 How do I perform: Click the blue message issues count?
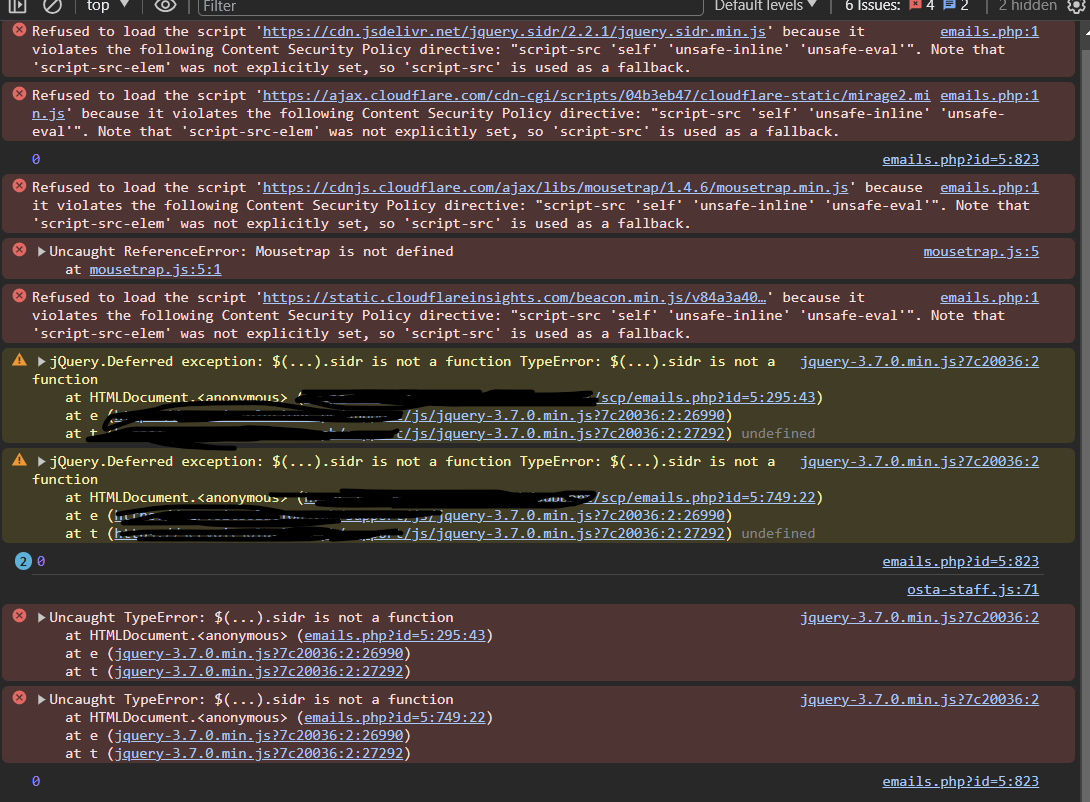(x=956, y=6)
